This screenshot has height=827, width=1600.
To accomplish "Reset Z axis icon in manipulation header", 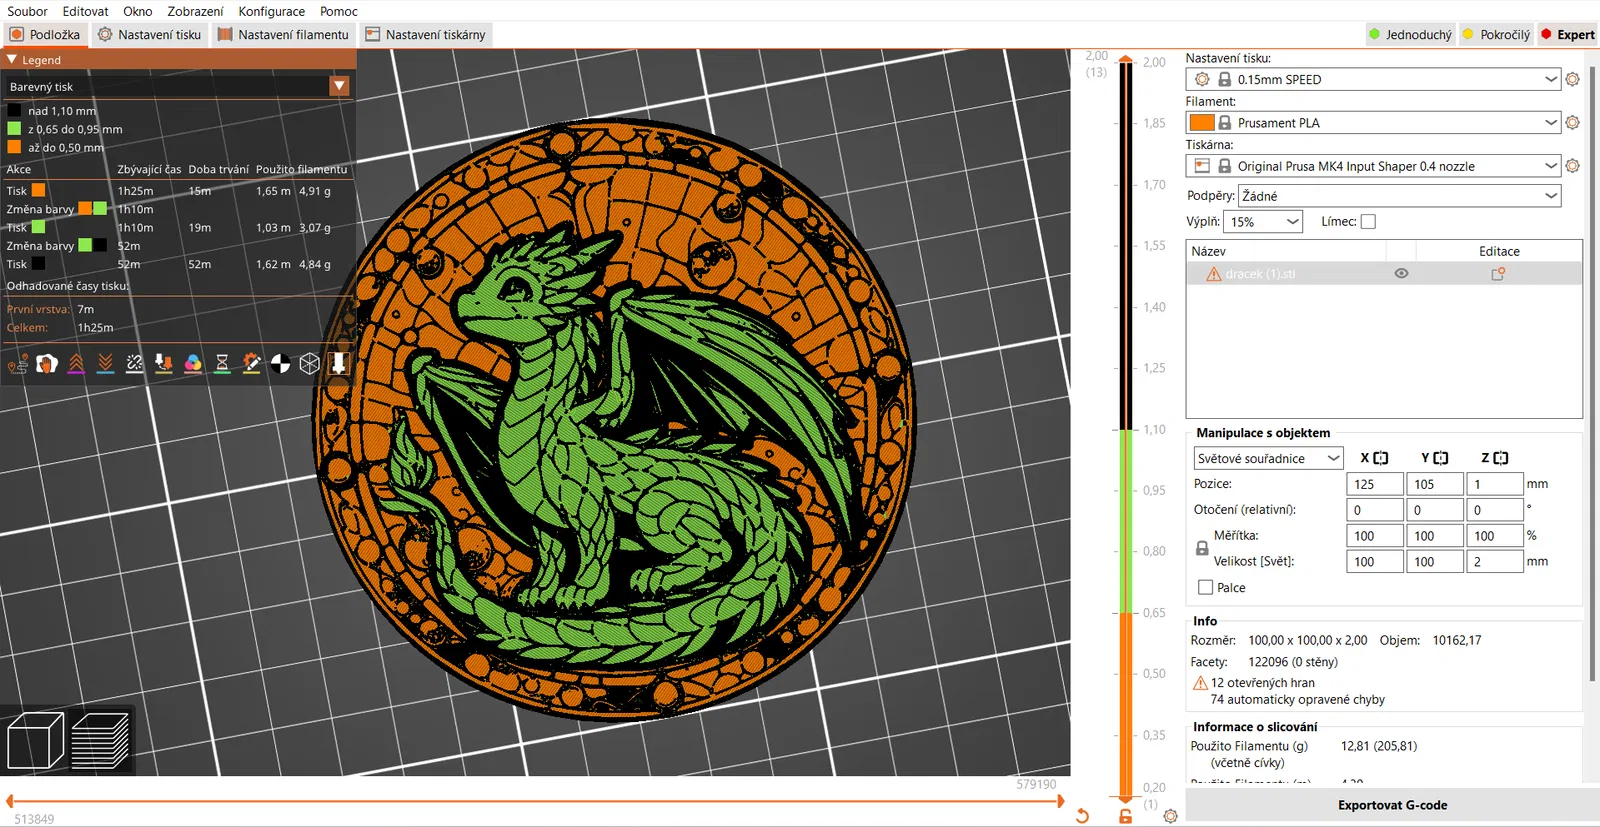I will pyautogui.click(x=1501, y=458).
